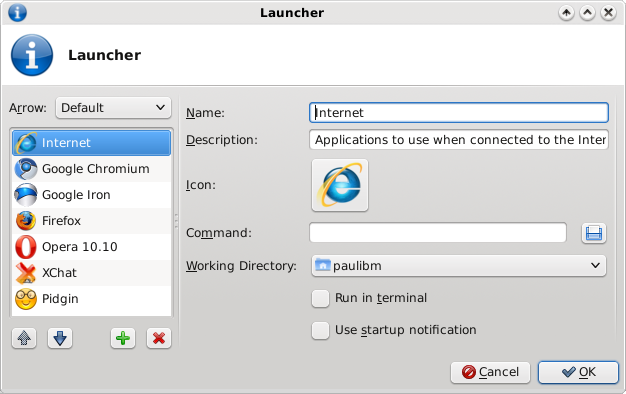The width and height of the screenshot is (626, 394).
Task: Focus the Name field
Action: pos(459,113)
